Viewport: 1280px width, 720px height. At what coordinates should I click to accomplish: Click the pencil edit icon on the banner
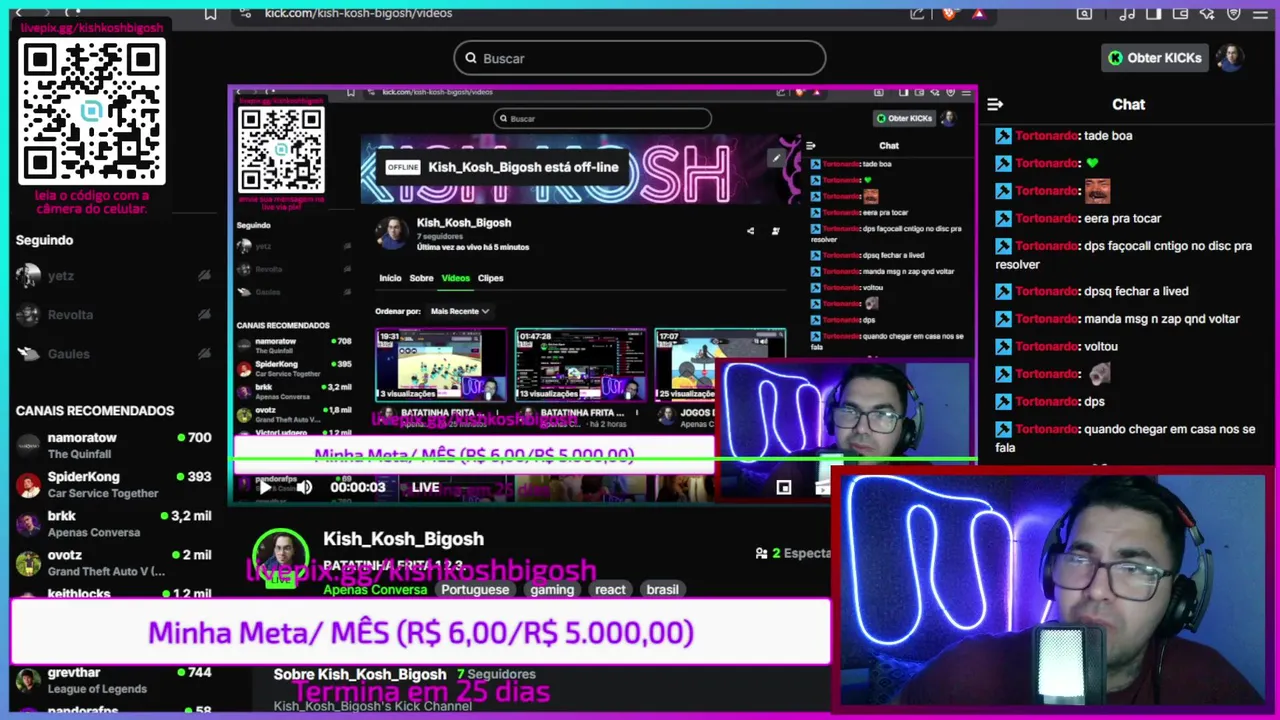(x=775, y=158)
